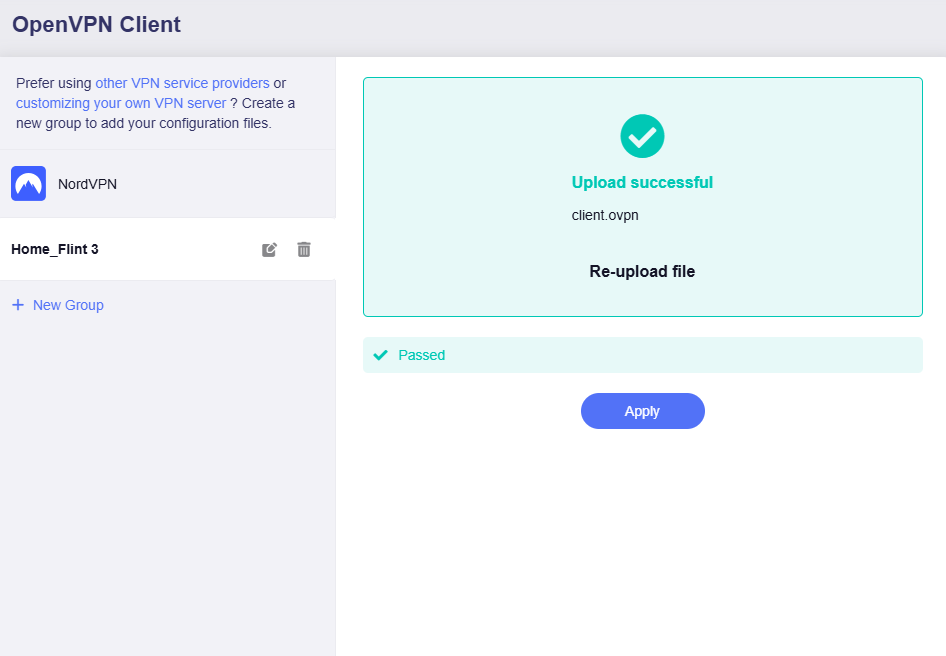Click the New Group text label
Screen dimensions: 946x656
tap(68, 305)
